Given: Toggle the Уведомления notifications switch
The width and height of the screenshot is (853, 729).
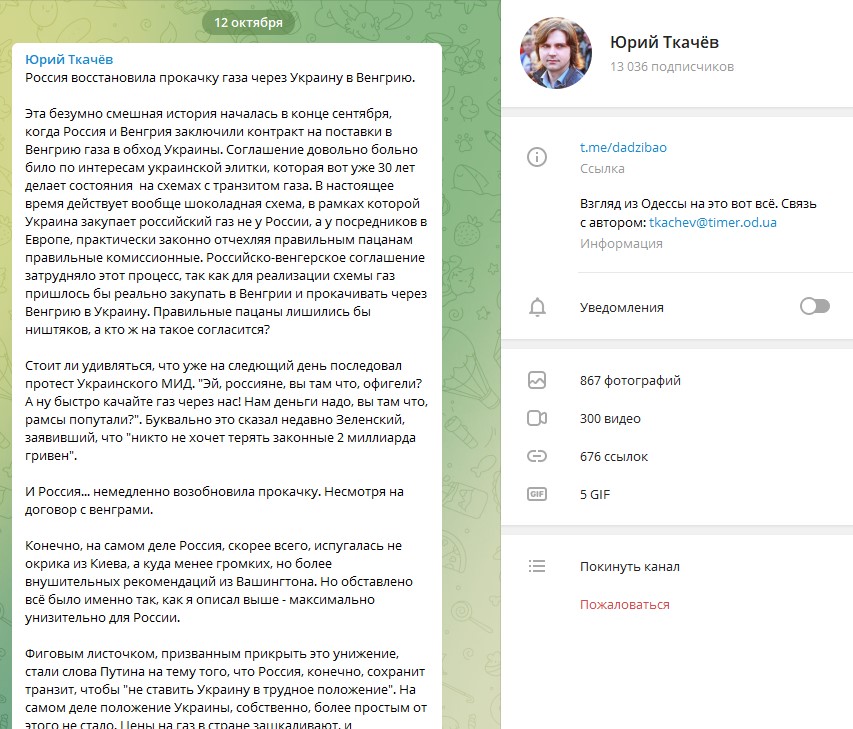Looking at the screenshot, I should coord(814,307).
